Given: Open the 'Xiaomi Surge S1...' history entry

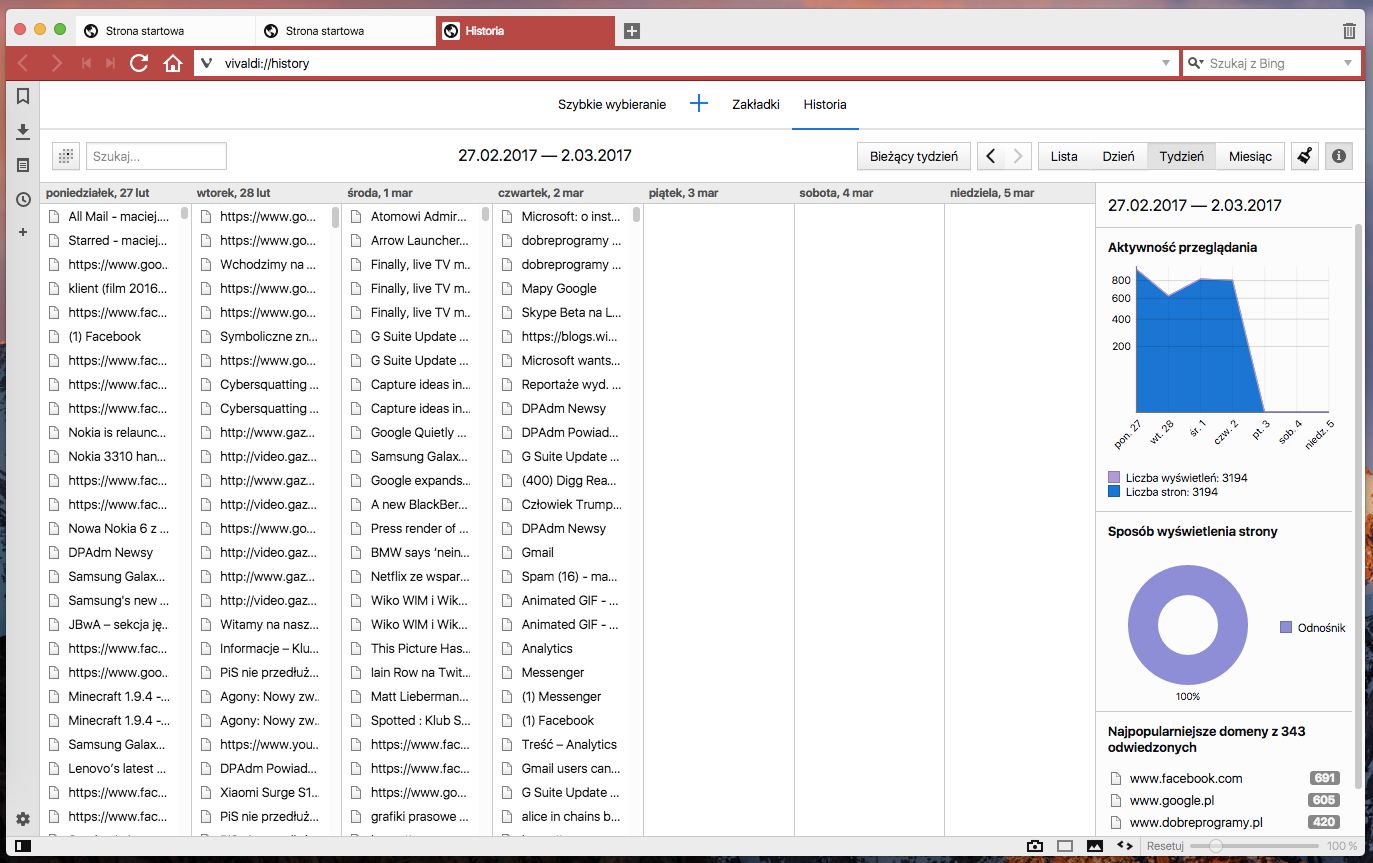Looking at the screenshot, I should pos(261,792).
